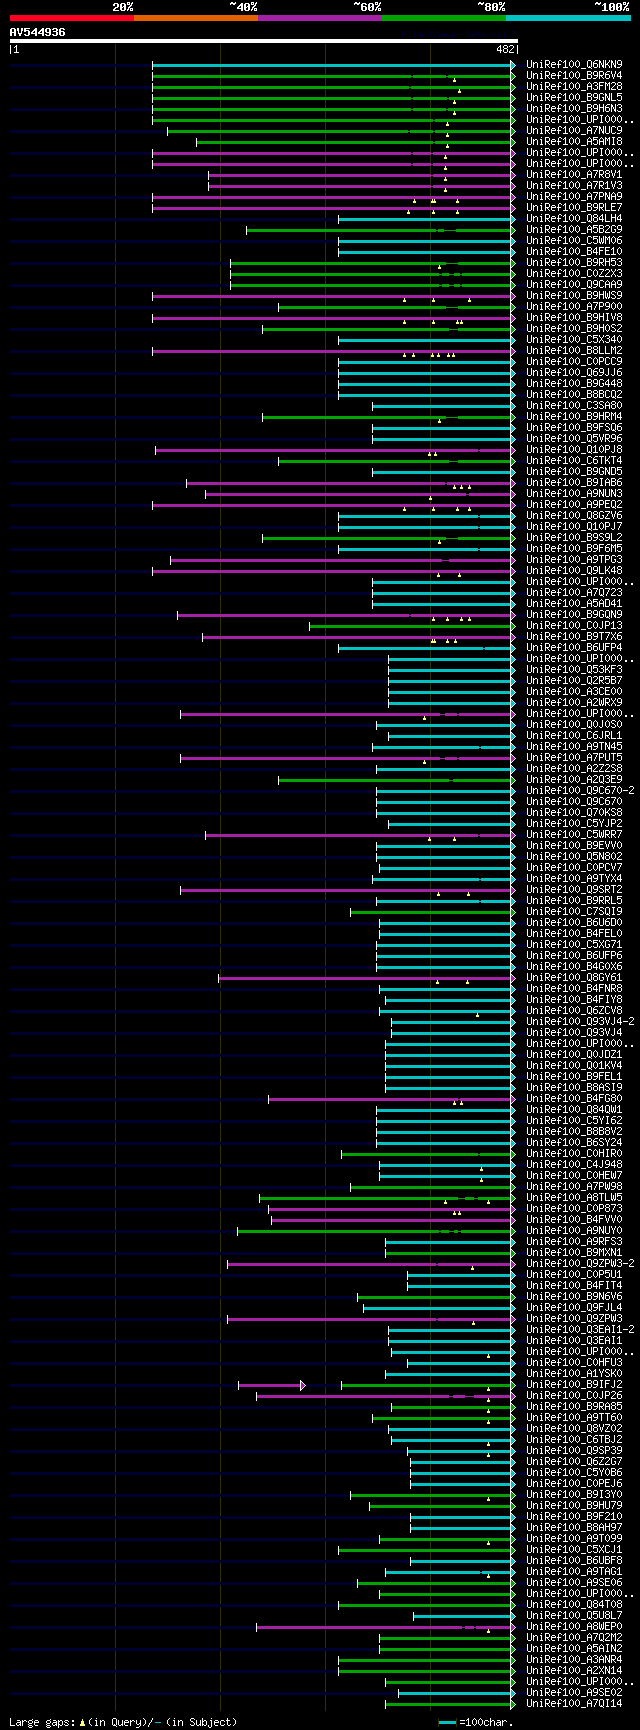640x1730 pixels.
Task: Select hit label UniRef100_Q10PJ8
Action: [x=574, y=449]
